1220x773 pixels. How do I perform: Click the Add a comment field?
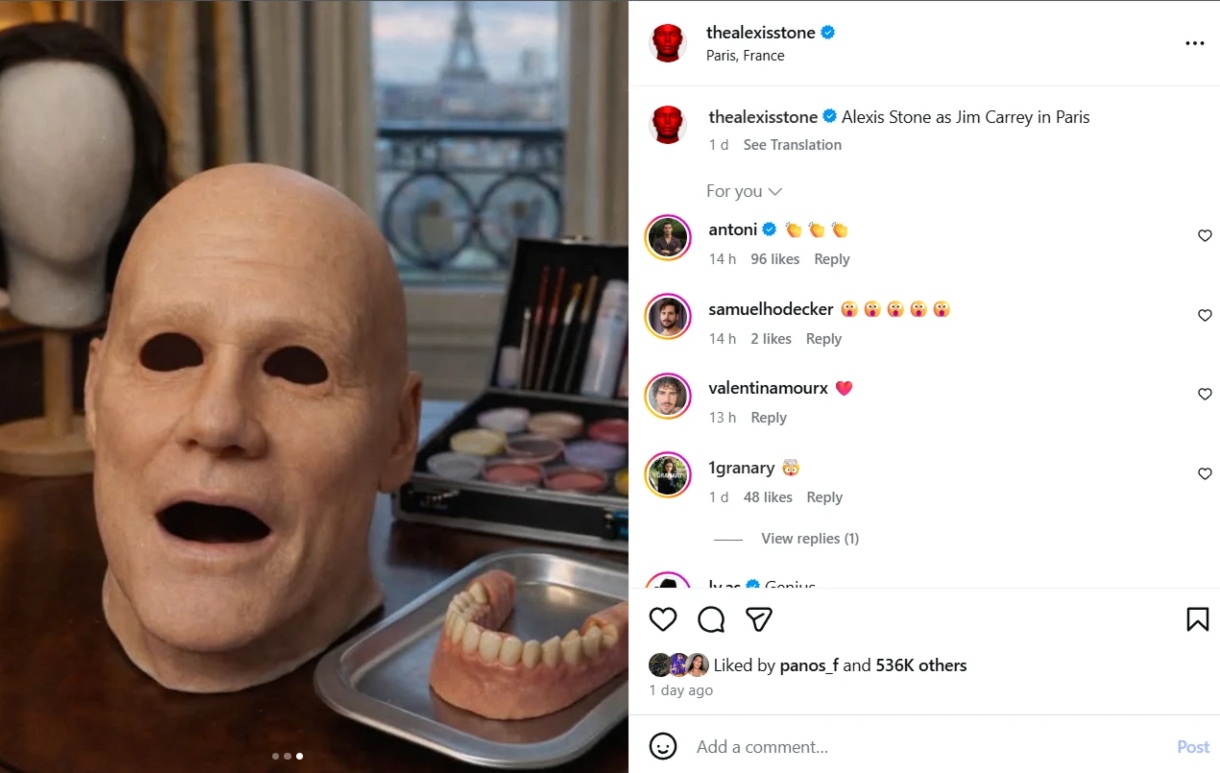[x=930, y=747]
